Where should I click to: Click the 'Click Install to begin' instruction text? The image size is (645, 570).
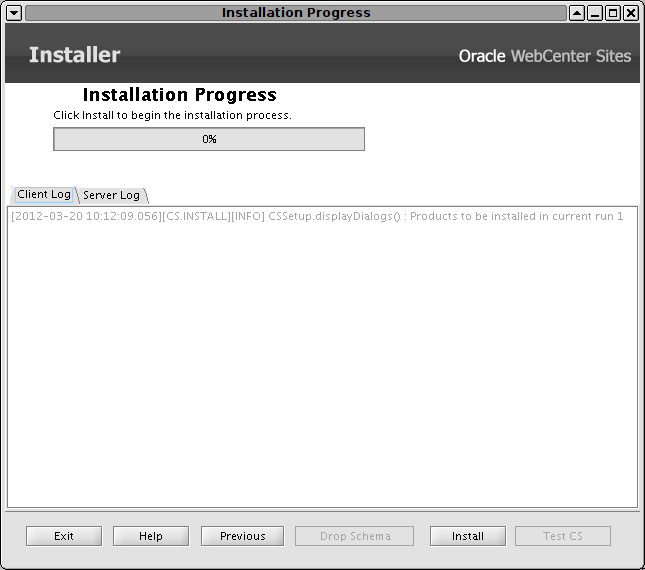pos(172,116)
